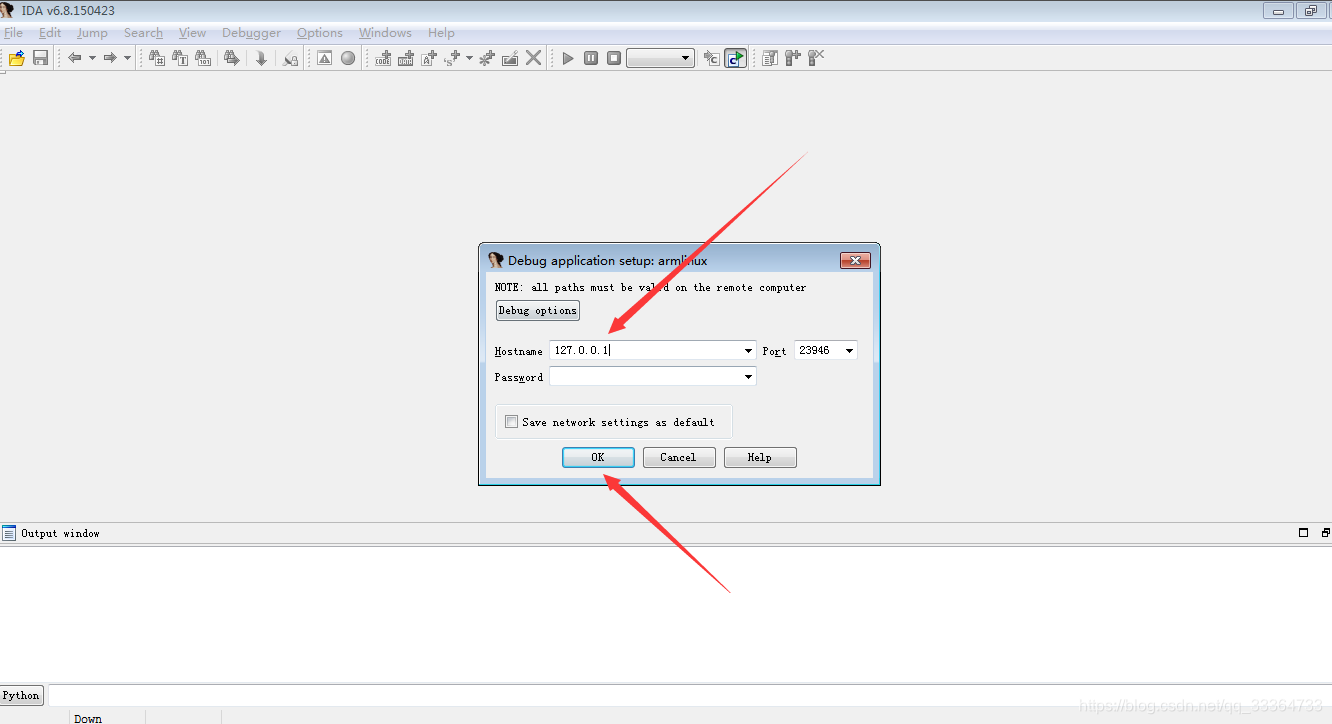Open dropdown next to 's' structure icon

(469, 58)
